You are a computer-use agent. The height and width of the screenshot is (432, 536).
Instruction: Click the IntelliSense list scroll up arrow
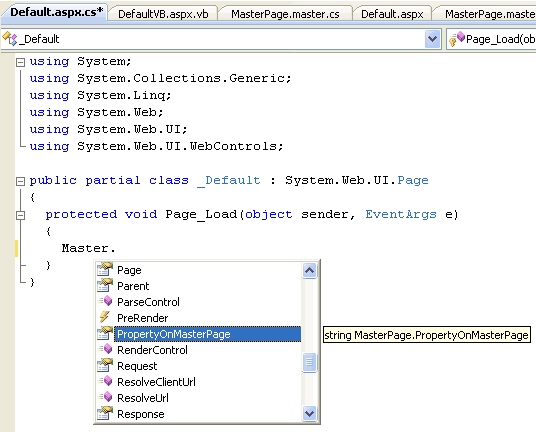tap(309, 271)
